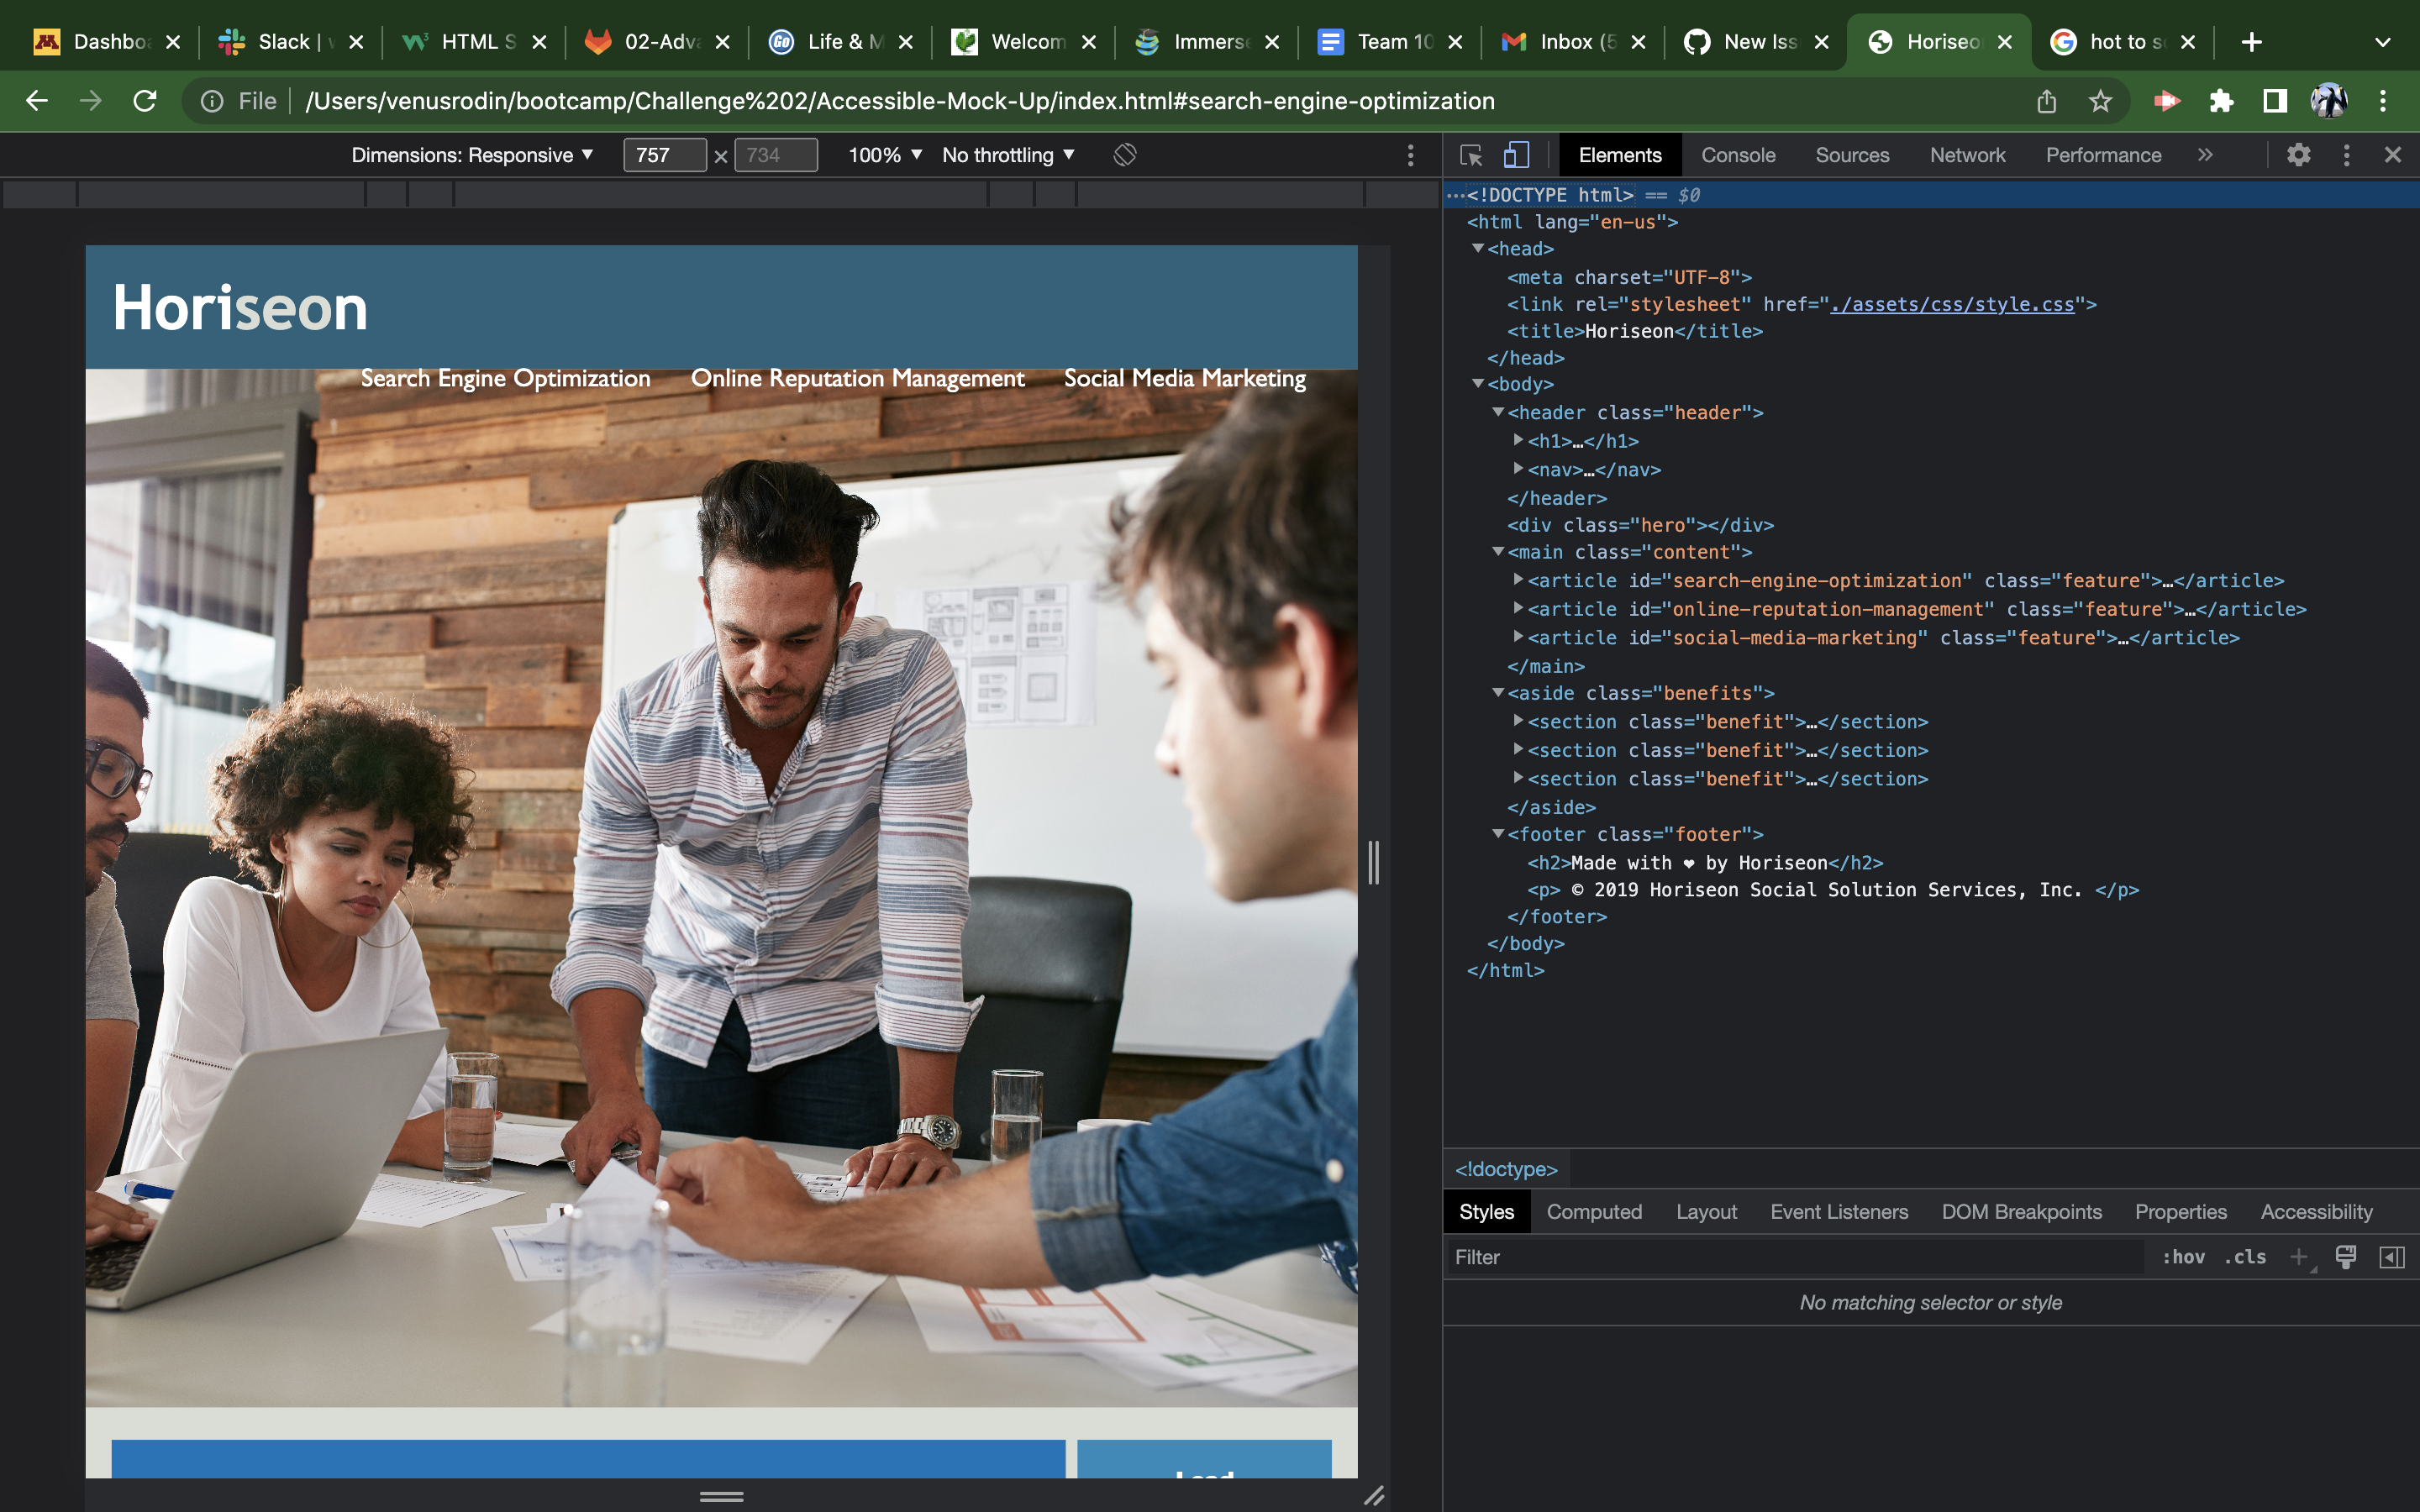The height and width of the screenshot is (1512, 2420).
Task: Toggle the :hov element state panel
Action: (x=2185, y=1257)
